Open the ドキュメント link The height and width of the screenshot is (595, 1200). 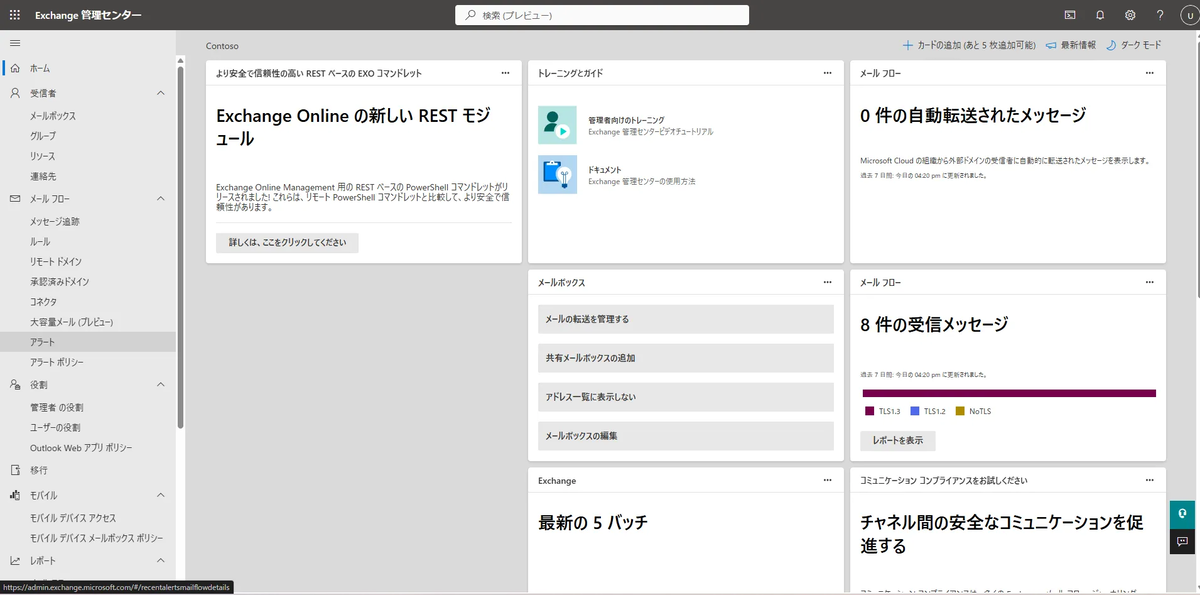pyautogui.click(x=605, y=170)
